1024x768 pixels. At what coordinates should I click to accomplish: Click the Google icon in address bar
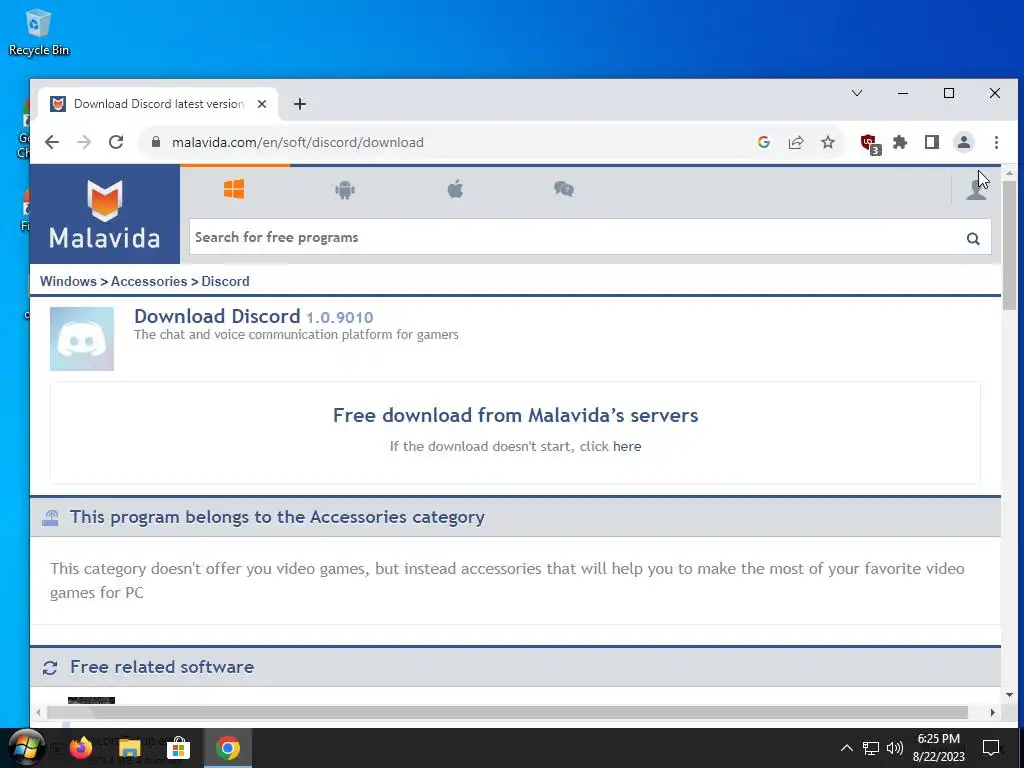click(763, 142)
